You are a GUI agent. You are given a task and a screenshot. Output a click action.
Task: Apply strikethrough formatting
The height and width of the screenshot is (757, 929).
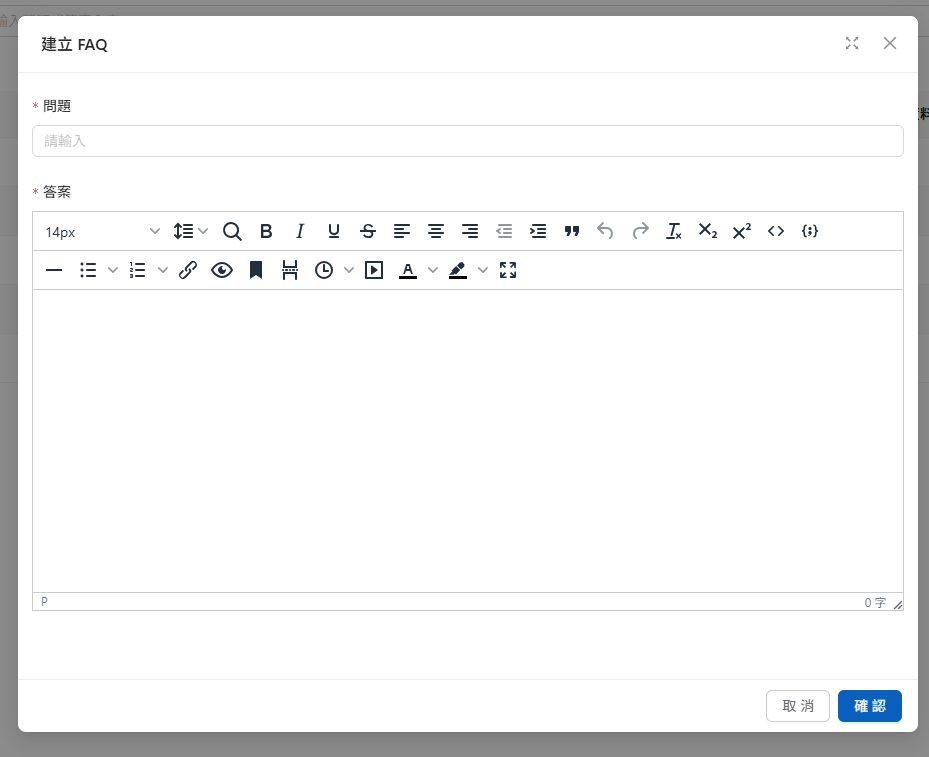(x=368, y=231)
